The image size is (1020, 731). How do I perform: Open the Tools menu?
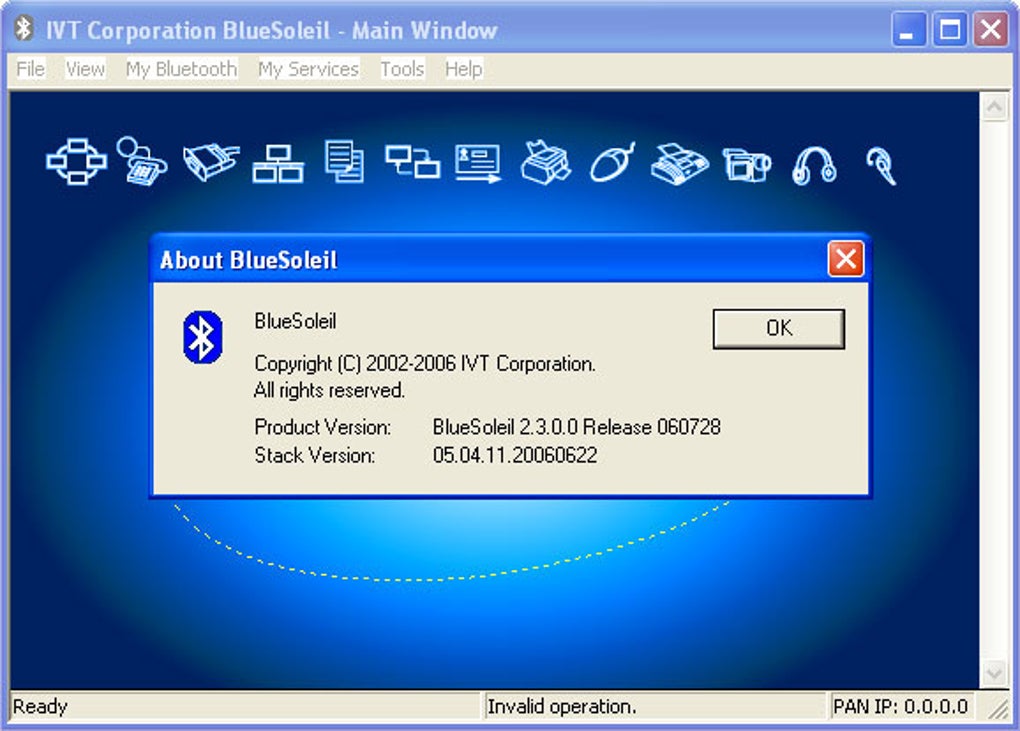[x=401, y=68]
